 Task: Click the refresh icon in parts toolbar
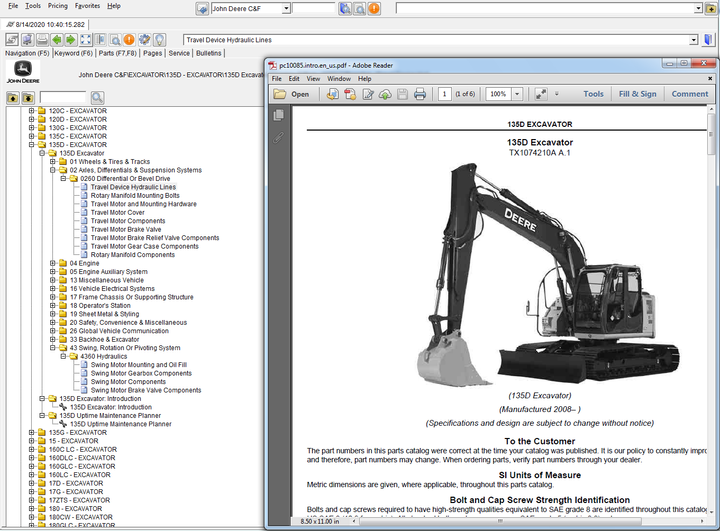[x=12, y=40]
